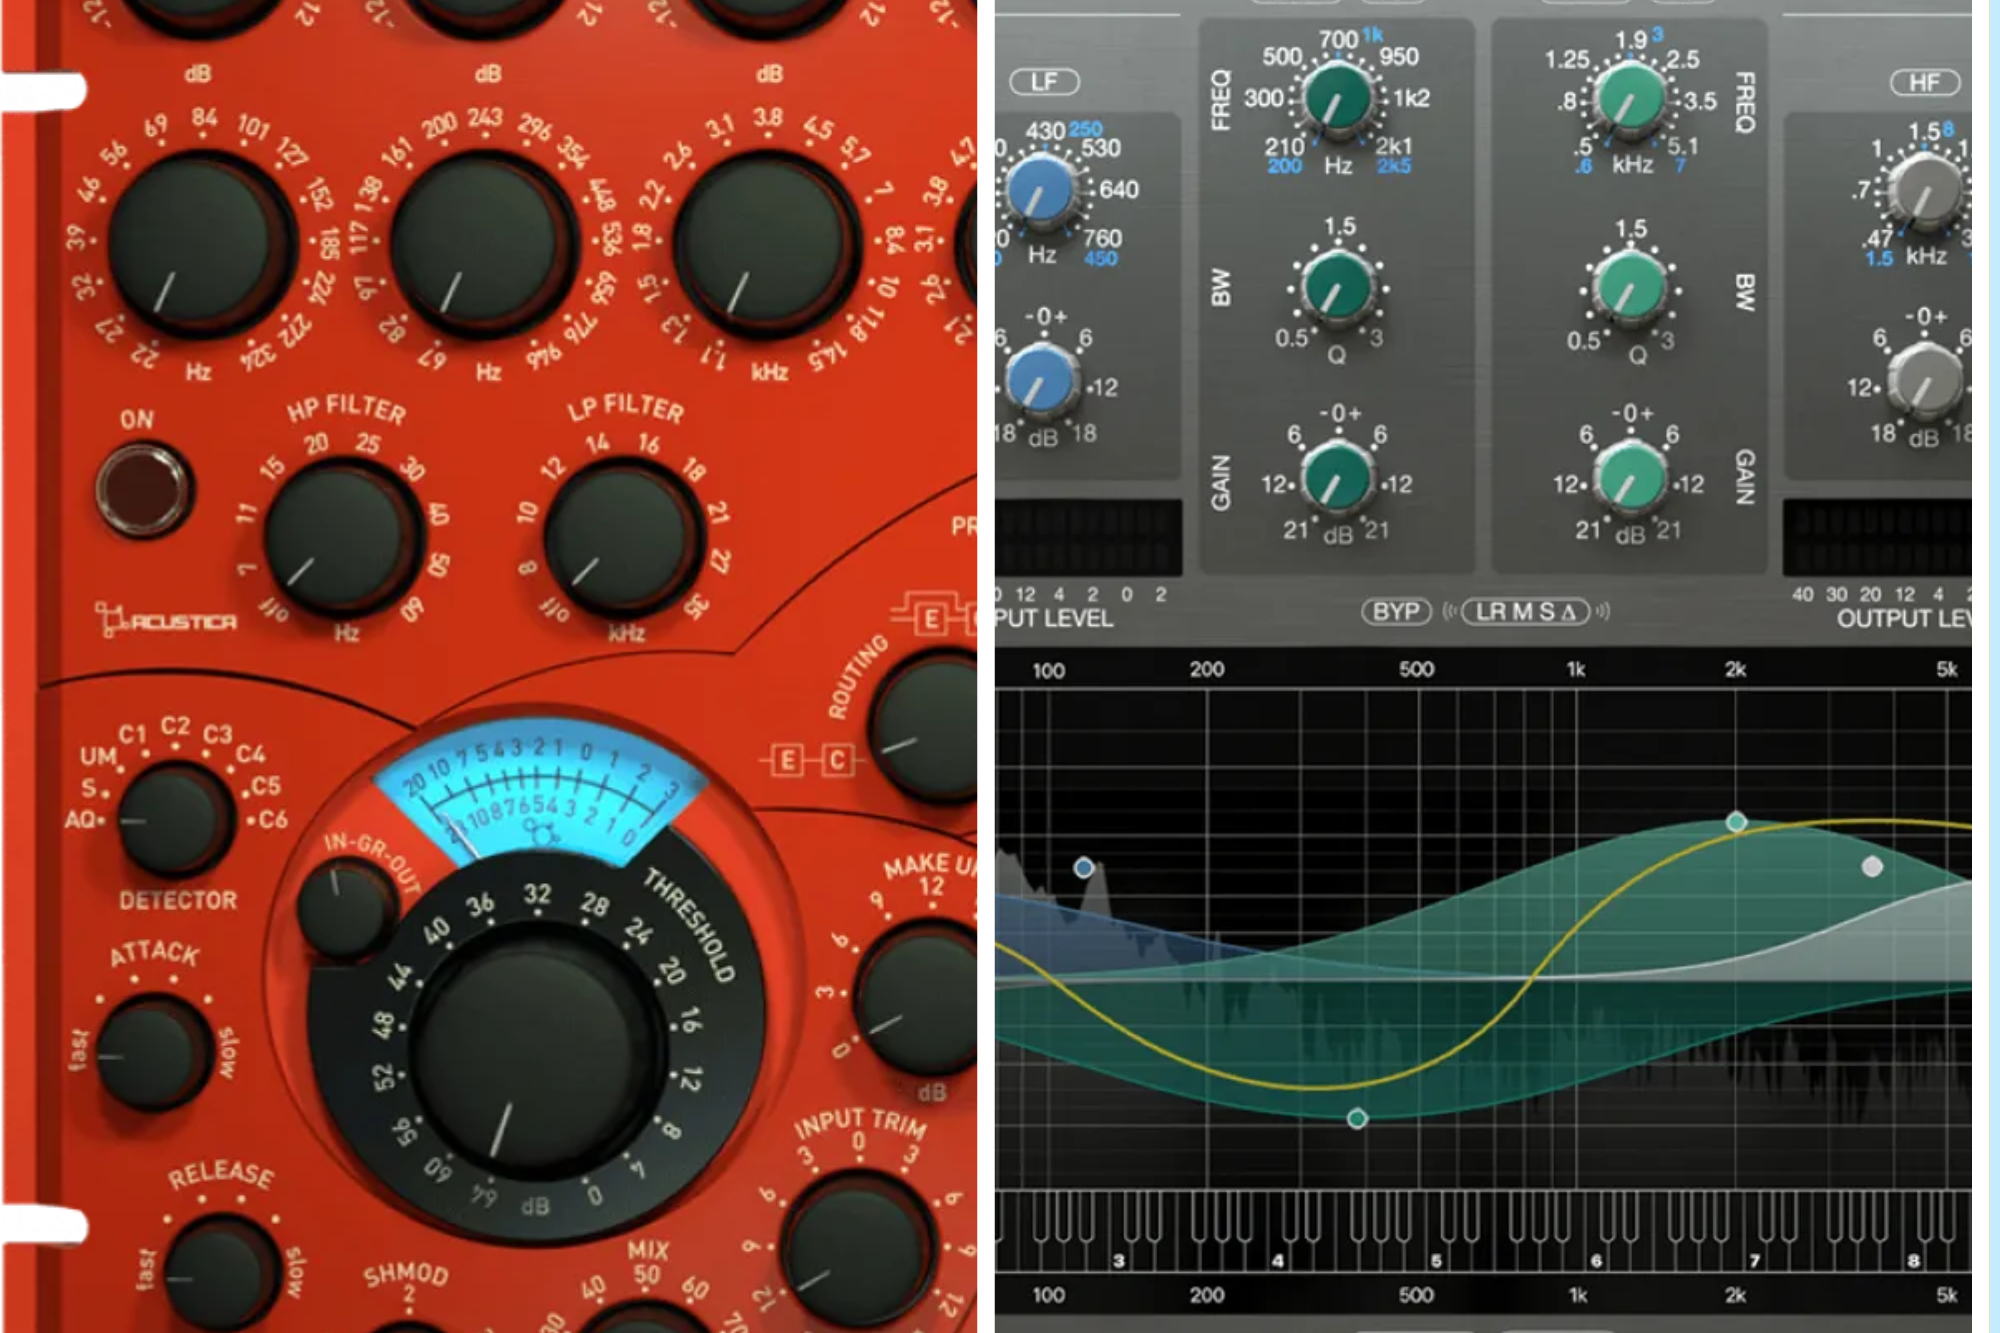The height and width of the screenshot is (1333, 2000).
Task: Click the gray HF gain knob
Action: [x=1927, y=380]
